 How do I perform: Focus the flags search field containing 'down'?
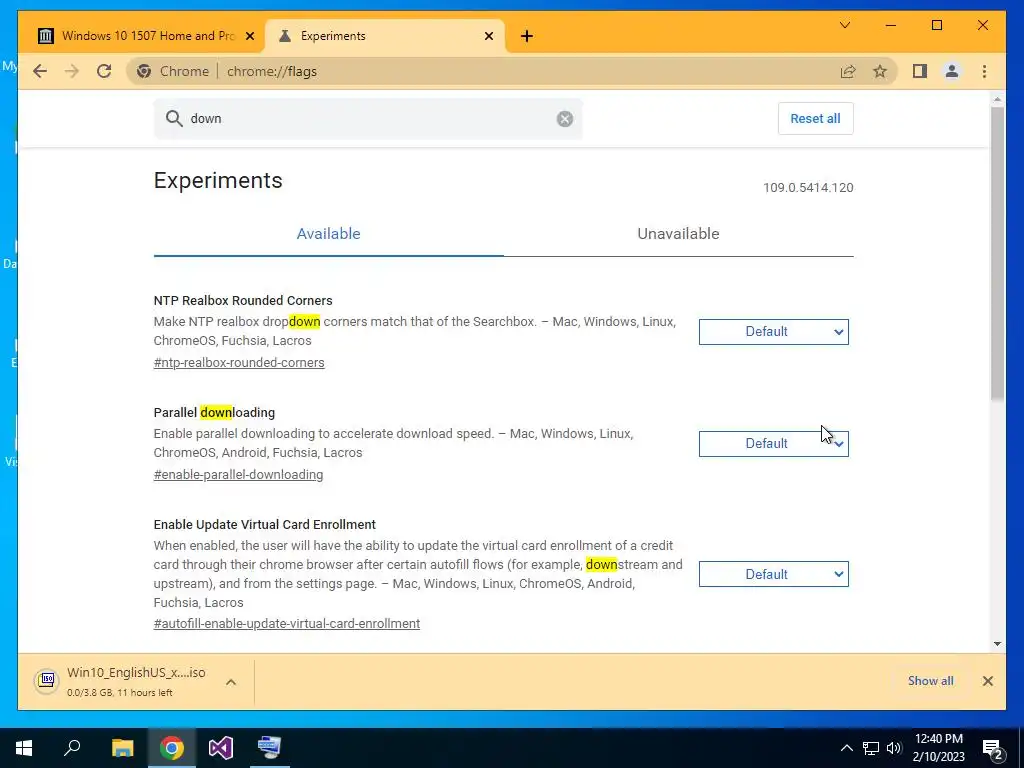[x=369, y=119]
